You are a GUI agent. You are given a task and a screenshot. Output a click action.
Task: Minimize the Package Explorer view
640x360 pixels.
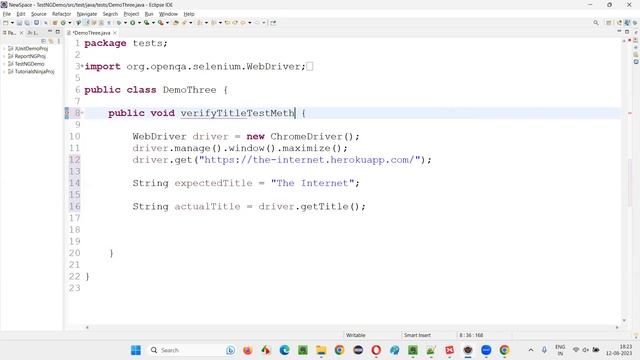50,31
